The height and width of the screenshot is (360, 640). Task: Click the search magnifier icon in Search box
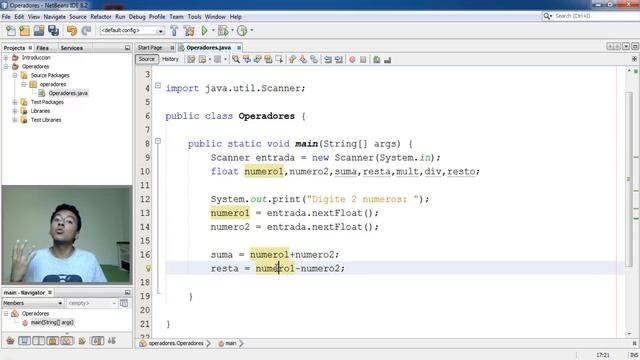pyautogui.click(x=547, y=16)
